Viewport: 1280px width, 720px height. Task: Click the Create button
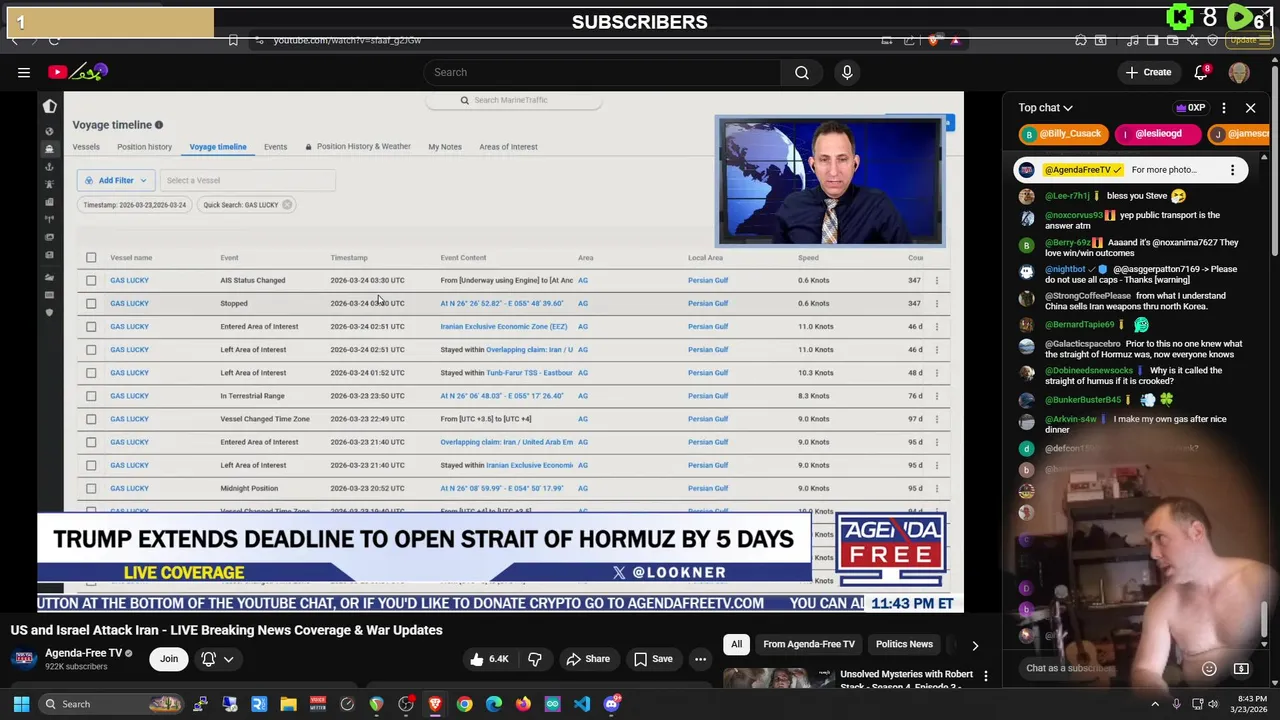point(1148,72)
